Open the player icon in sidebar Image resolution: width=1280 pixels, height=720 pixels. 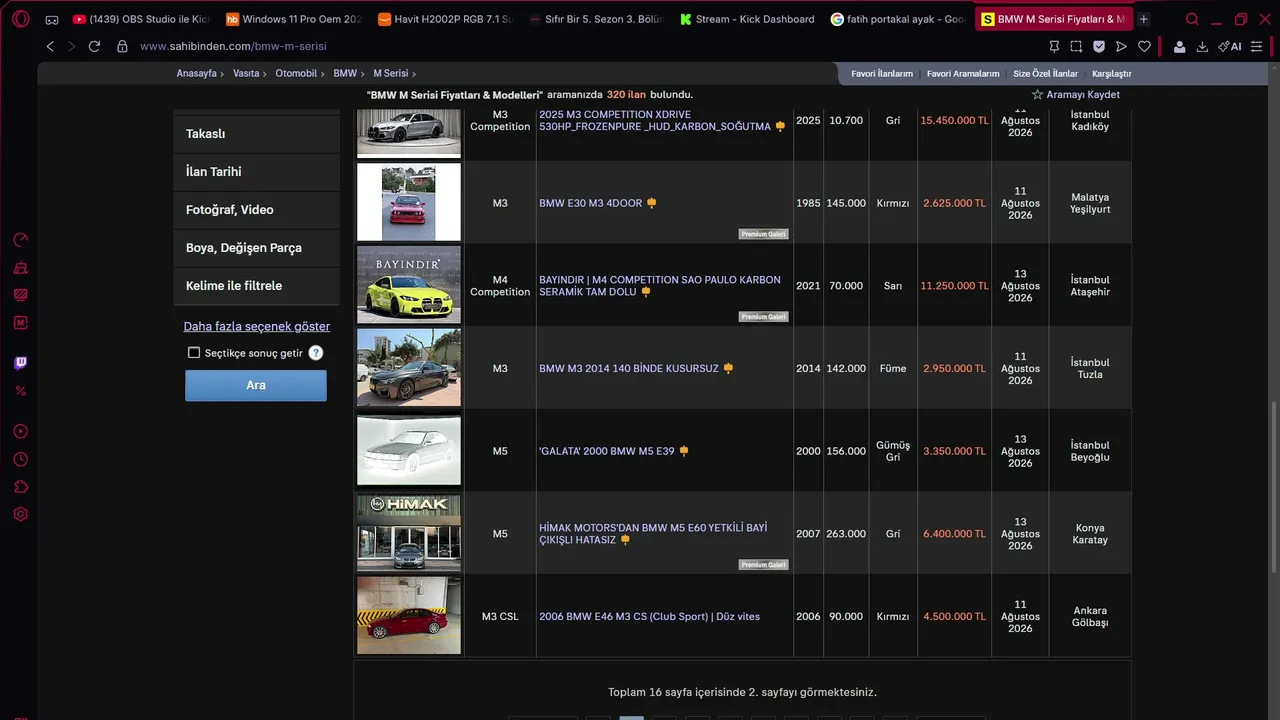pos(20,432)
